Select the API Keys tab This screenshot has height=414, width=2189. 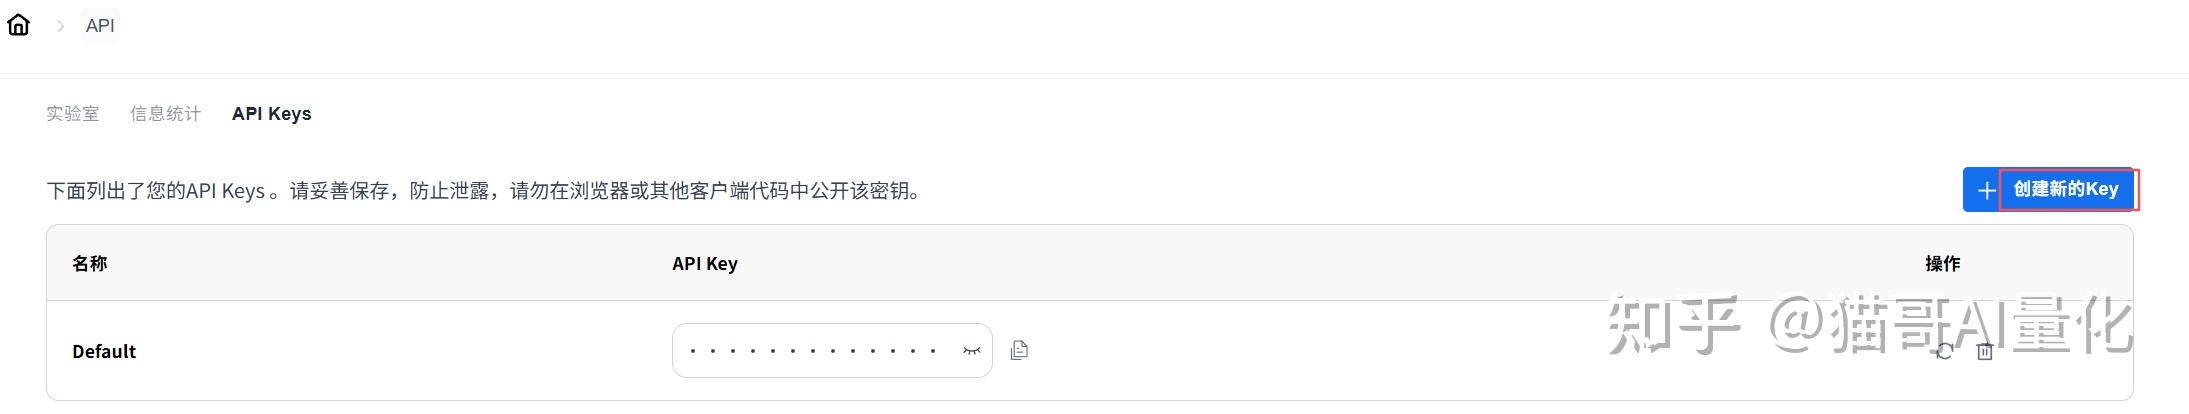[x=271, y=114]
